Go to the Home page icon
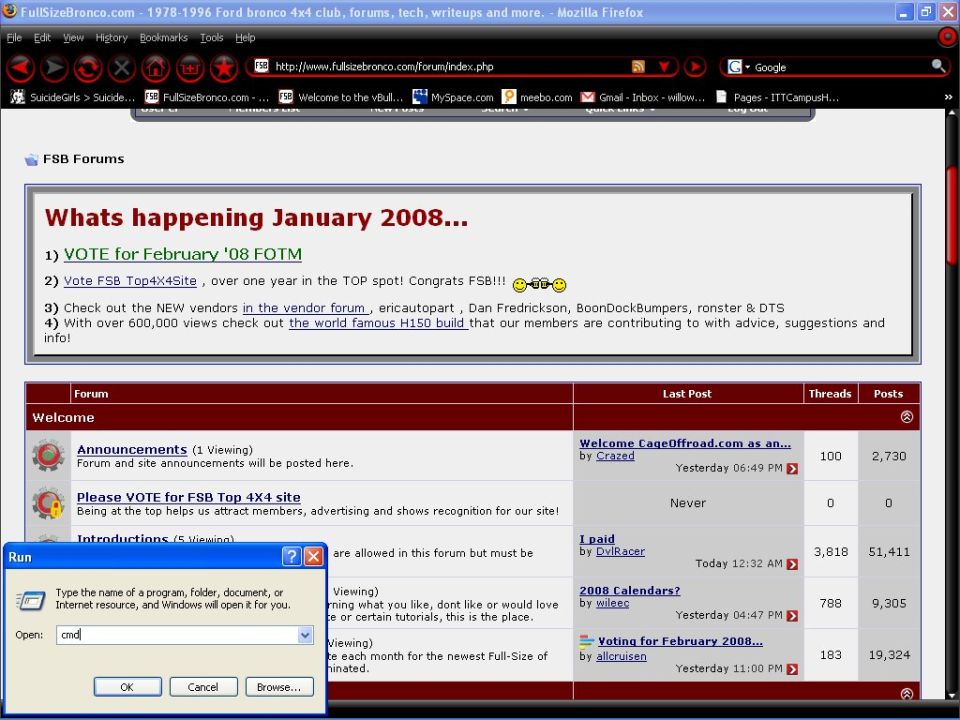Viewport: 960px width, 720px height. [156, 67]
